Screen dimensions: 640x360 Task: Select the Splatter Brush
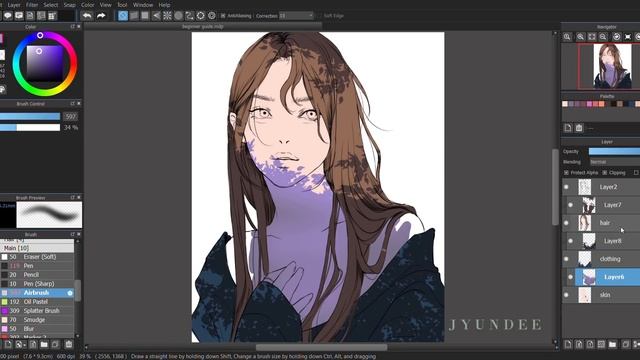(x=37, y=311)
